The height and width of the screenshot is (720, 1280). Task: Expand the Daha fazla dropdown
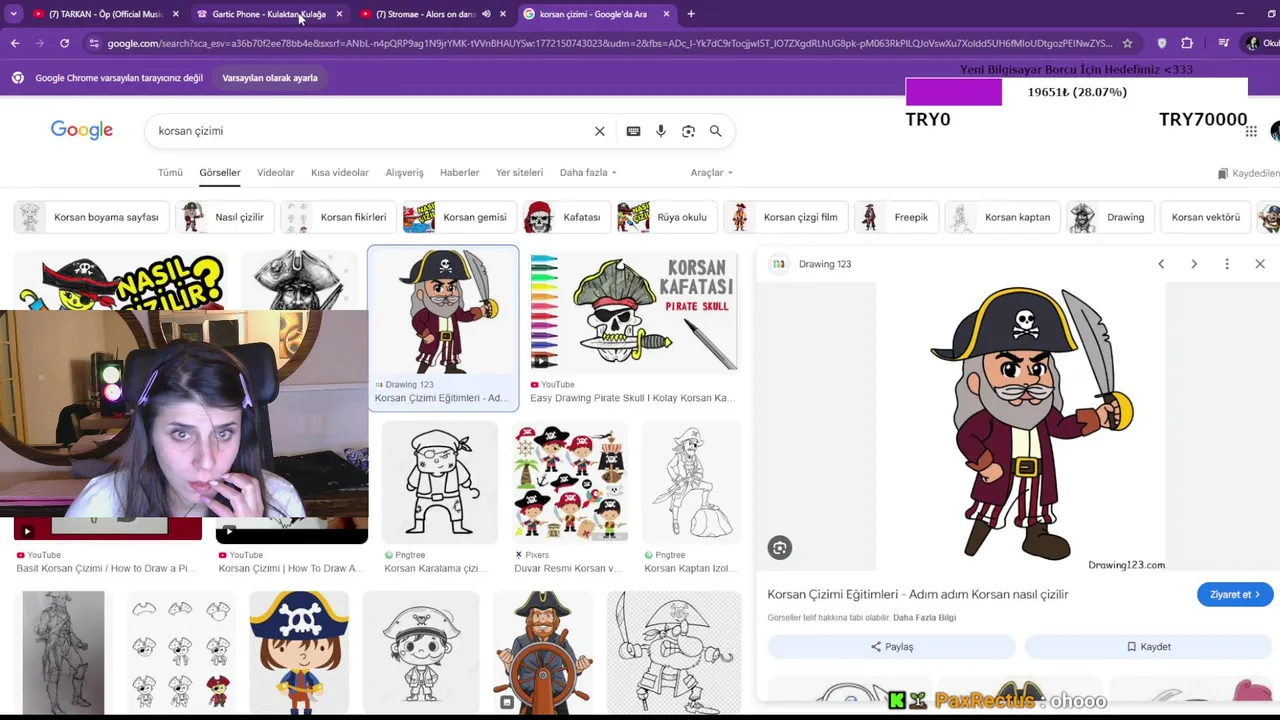pos(588,173)
